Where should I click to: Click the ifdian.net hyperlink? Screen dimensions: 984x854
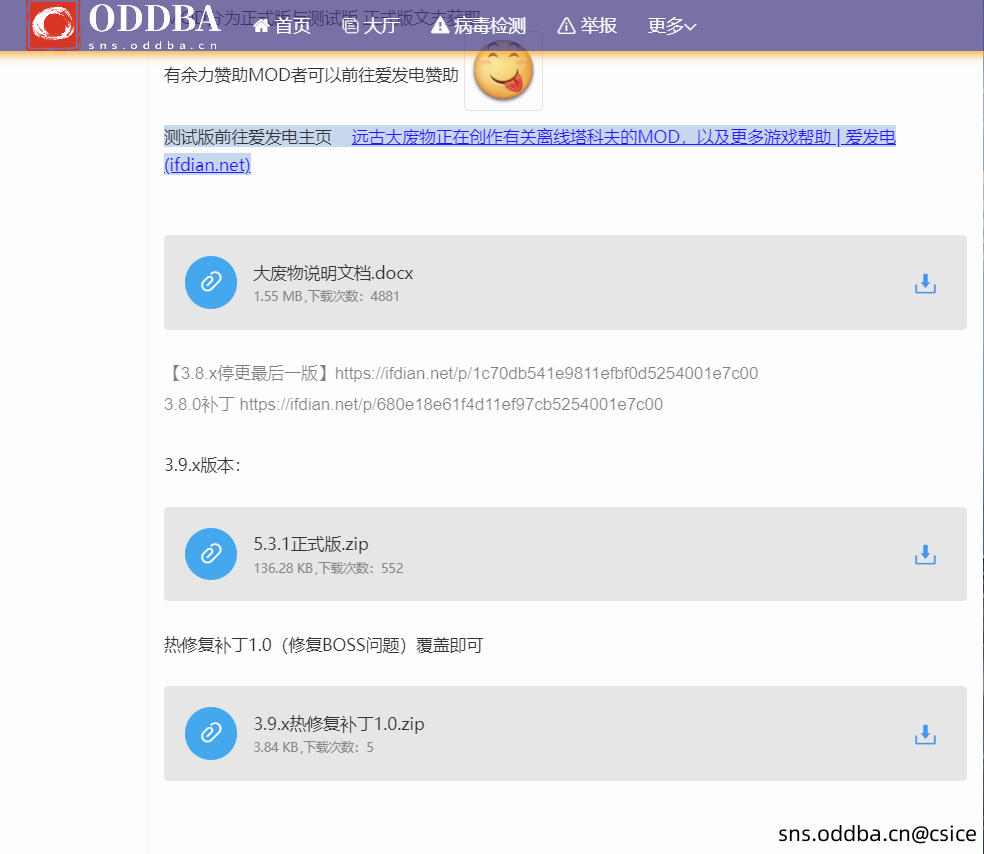click(206, 164)
